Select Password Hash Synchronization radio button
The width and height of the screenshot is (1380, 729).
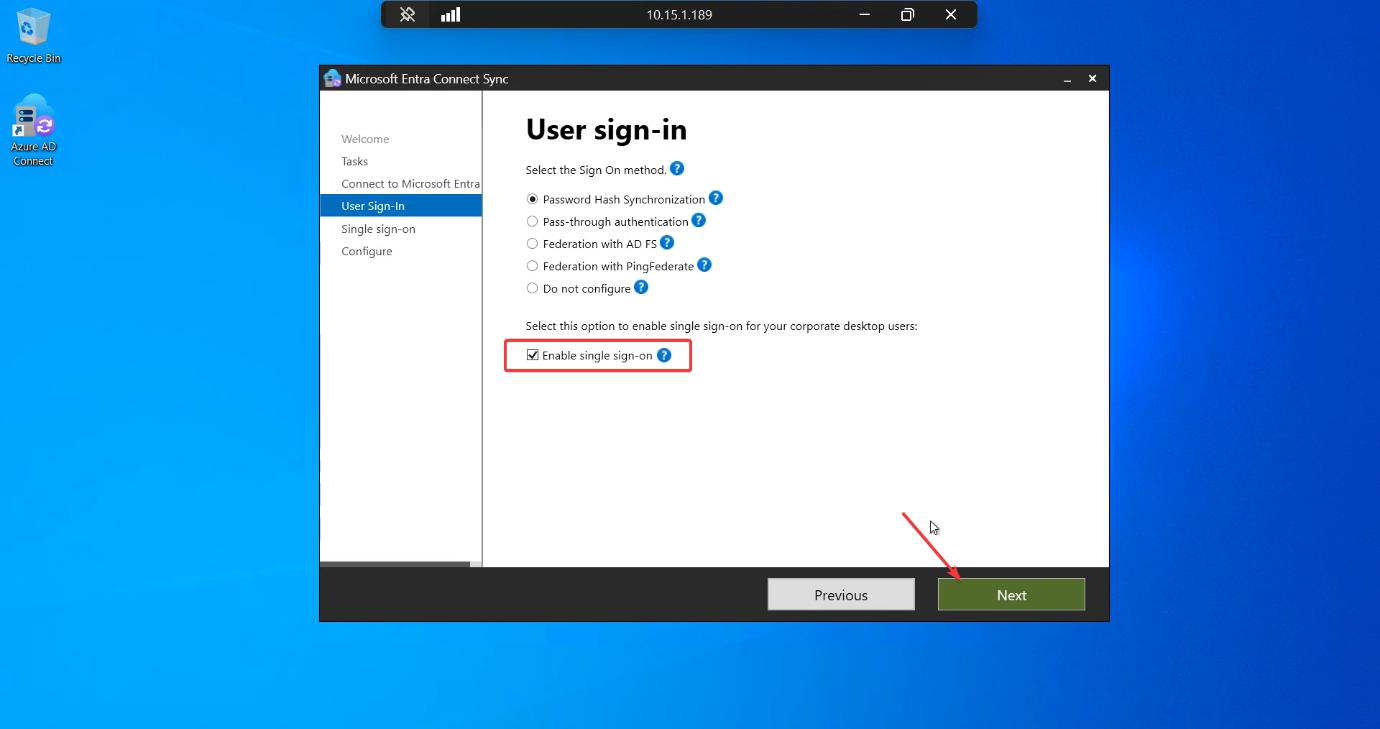[x=532, y=199]
